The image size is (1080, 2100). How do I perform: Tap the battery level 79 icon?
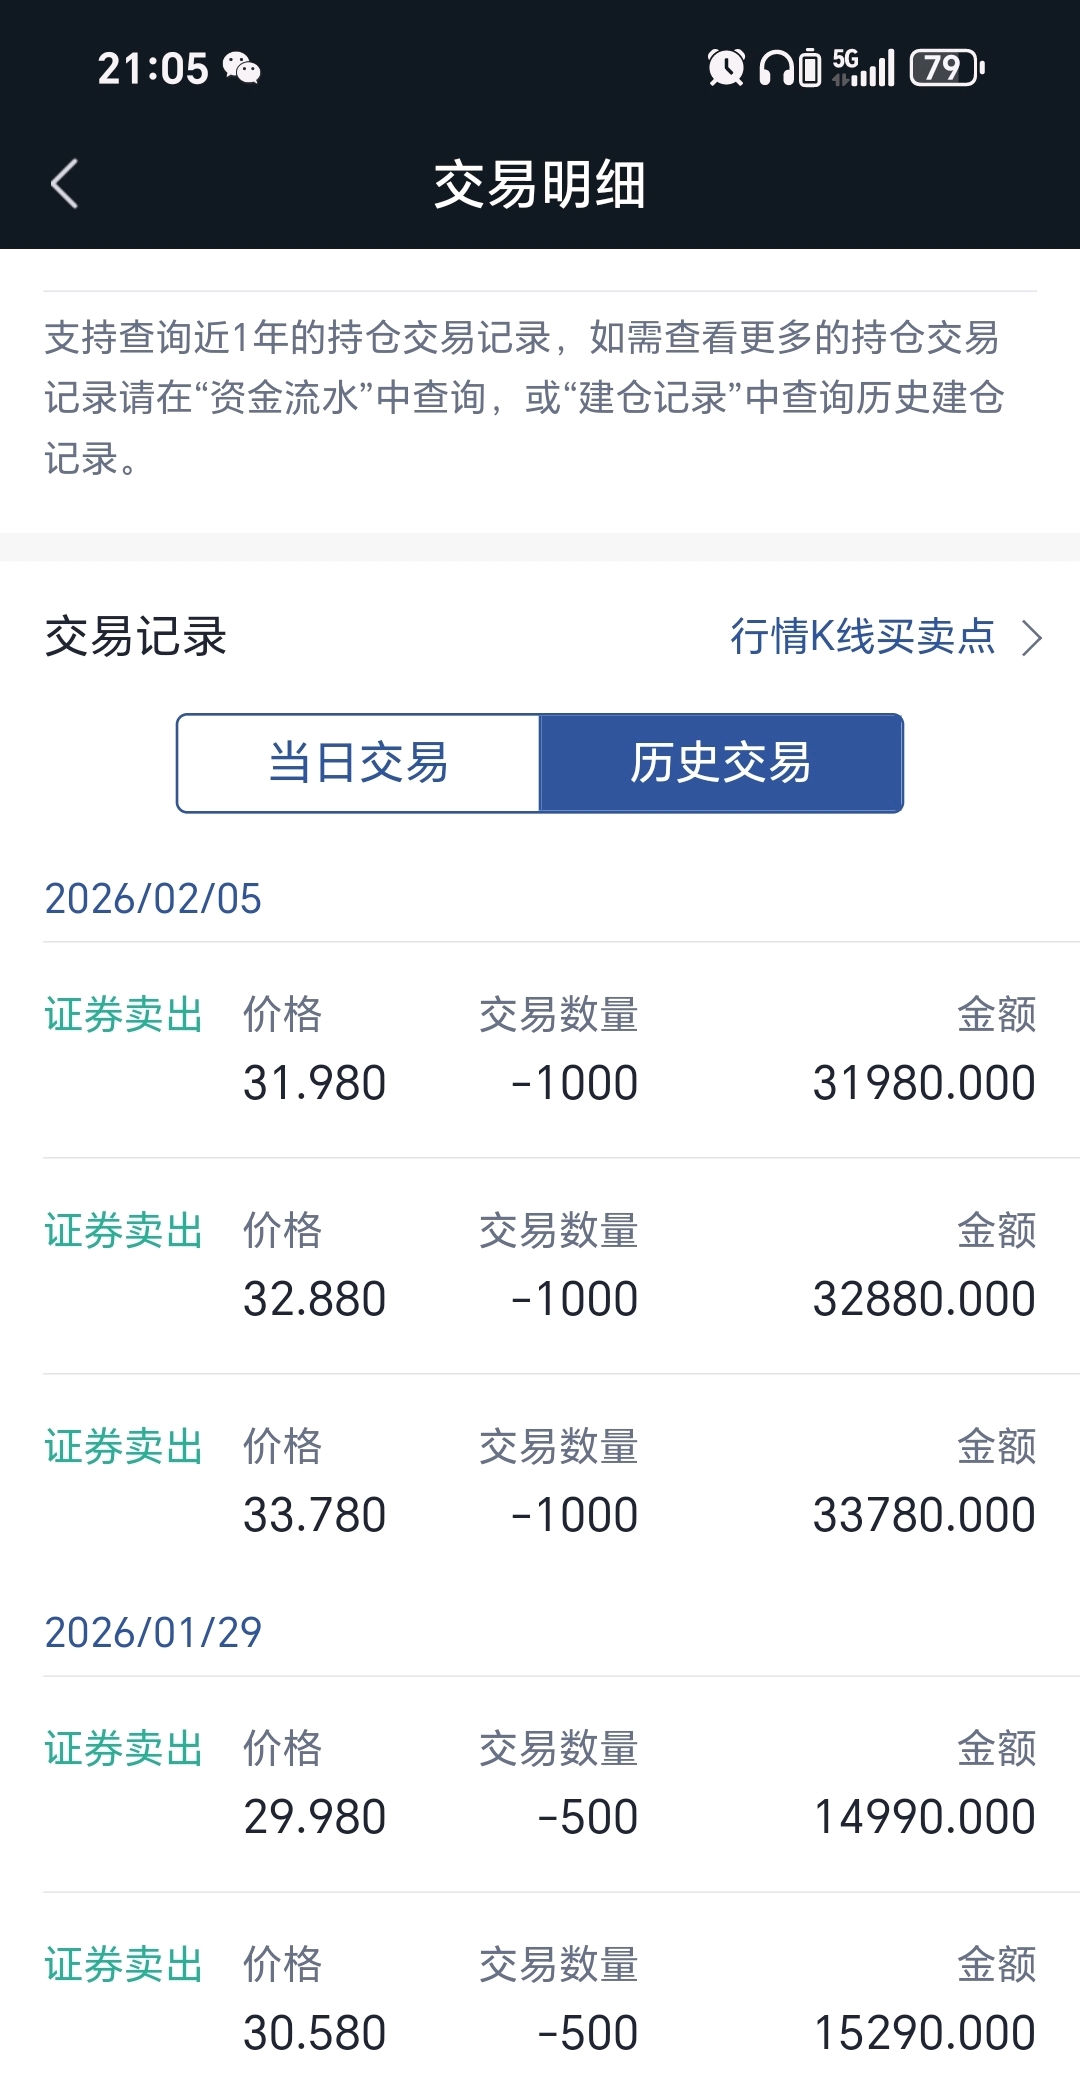pos(946,68)
